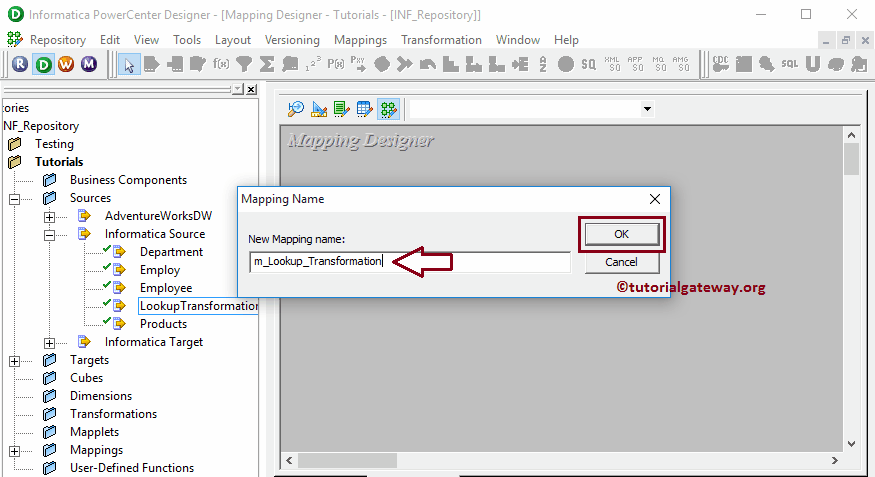The width and height of the screenshot is (875, 477).
Task: Open the Mapplet Designer tool icon
Action: point(364,109)
